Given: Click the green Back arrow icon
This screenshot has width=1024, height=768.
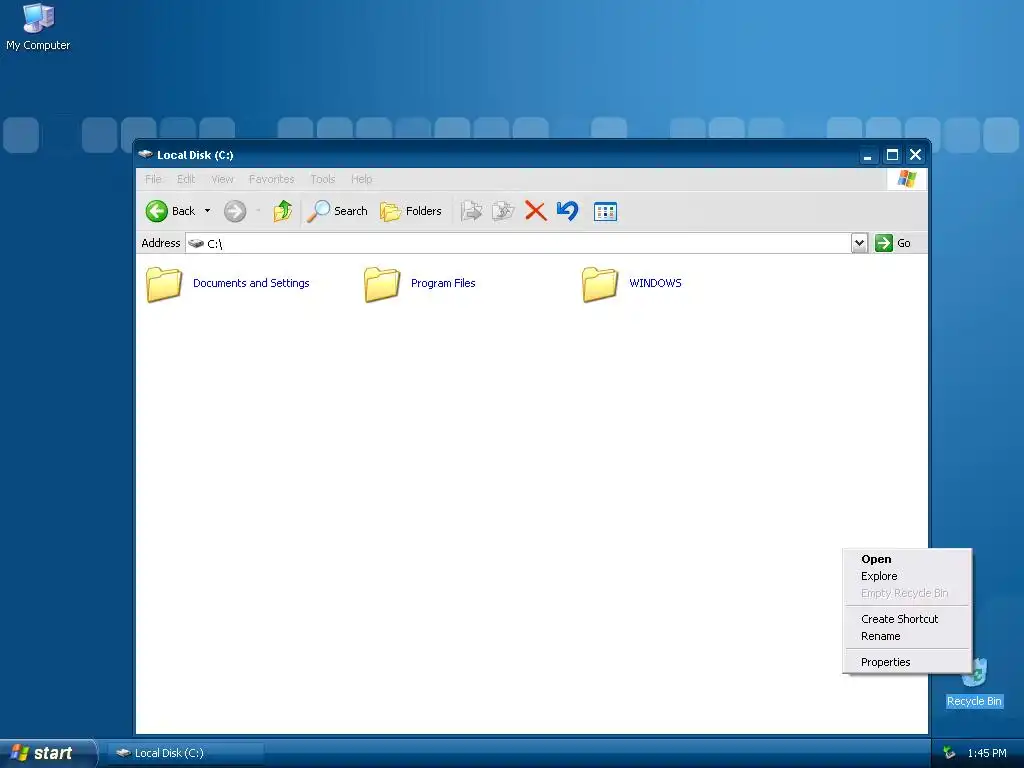Looking at the screenshot, I should [157, 211].
